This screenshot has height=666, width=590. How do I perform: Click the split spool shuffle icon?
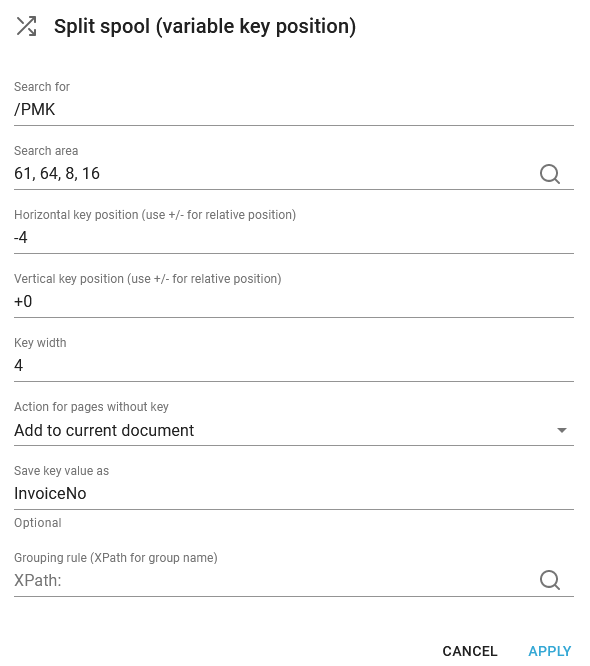click(x=26, y=26)
